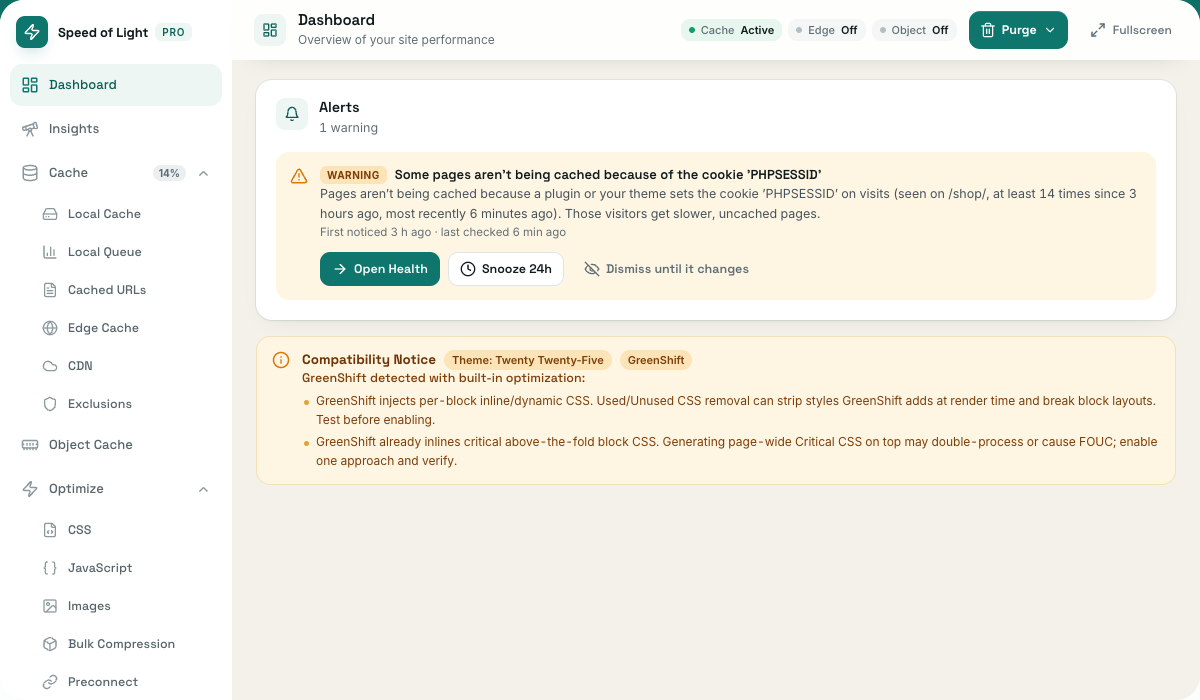Click the CDN cloud icon
Viewport: 1200px width, 700px height.
50,366
